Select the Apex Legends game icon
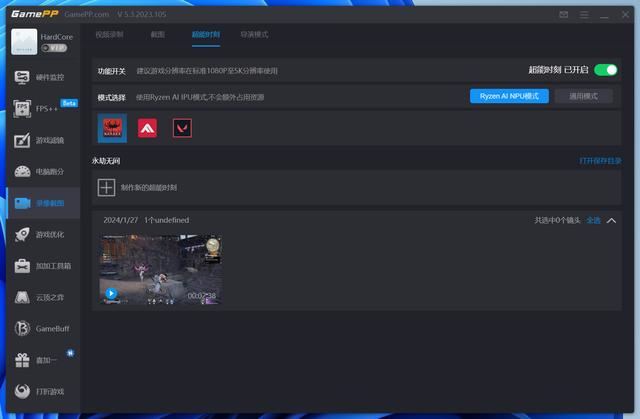The width and height of the screenshot is (640, 419). tap(147, 128)
